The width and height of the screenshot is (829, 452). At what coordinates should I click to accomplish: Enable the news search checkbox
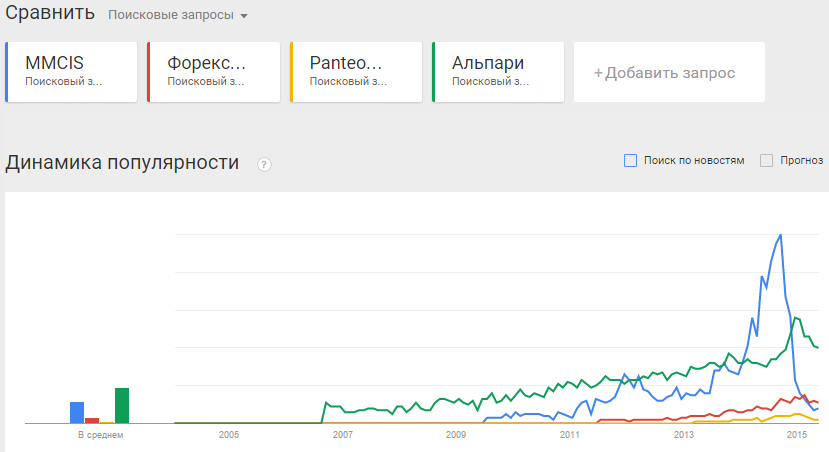click(630, 160)
